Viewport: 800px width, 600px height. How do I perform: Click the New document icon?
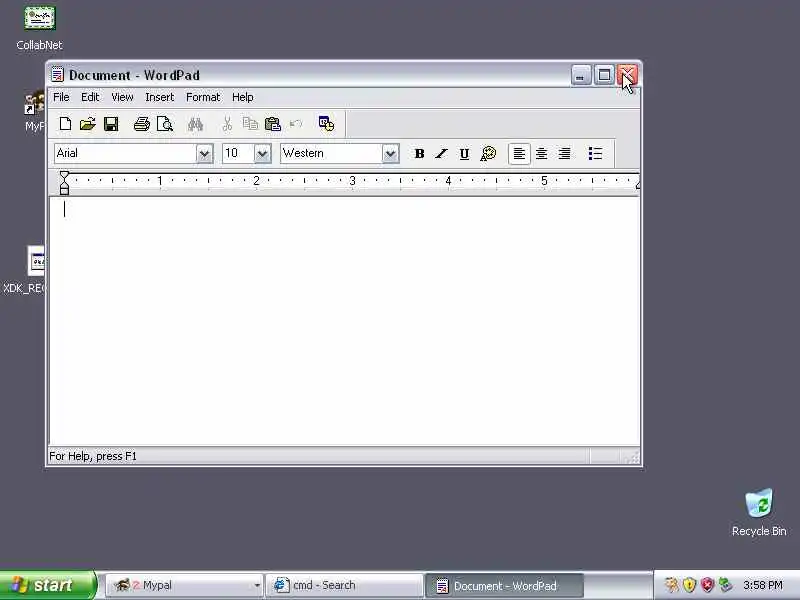point(65,124)
